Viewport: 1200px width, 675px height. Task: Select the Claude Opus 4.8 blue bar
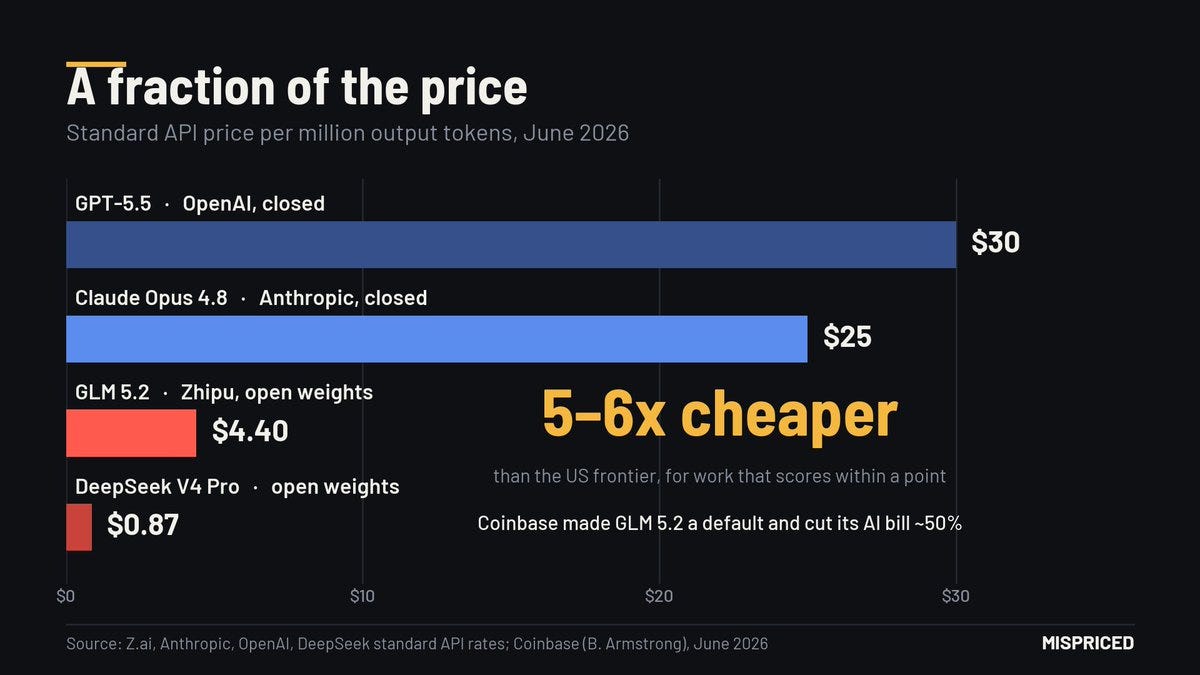[x=437, y=339]
